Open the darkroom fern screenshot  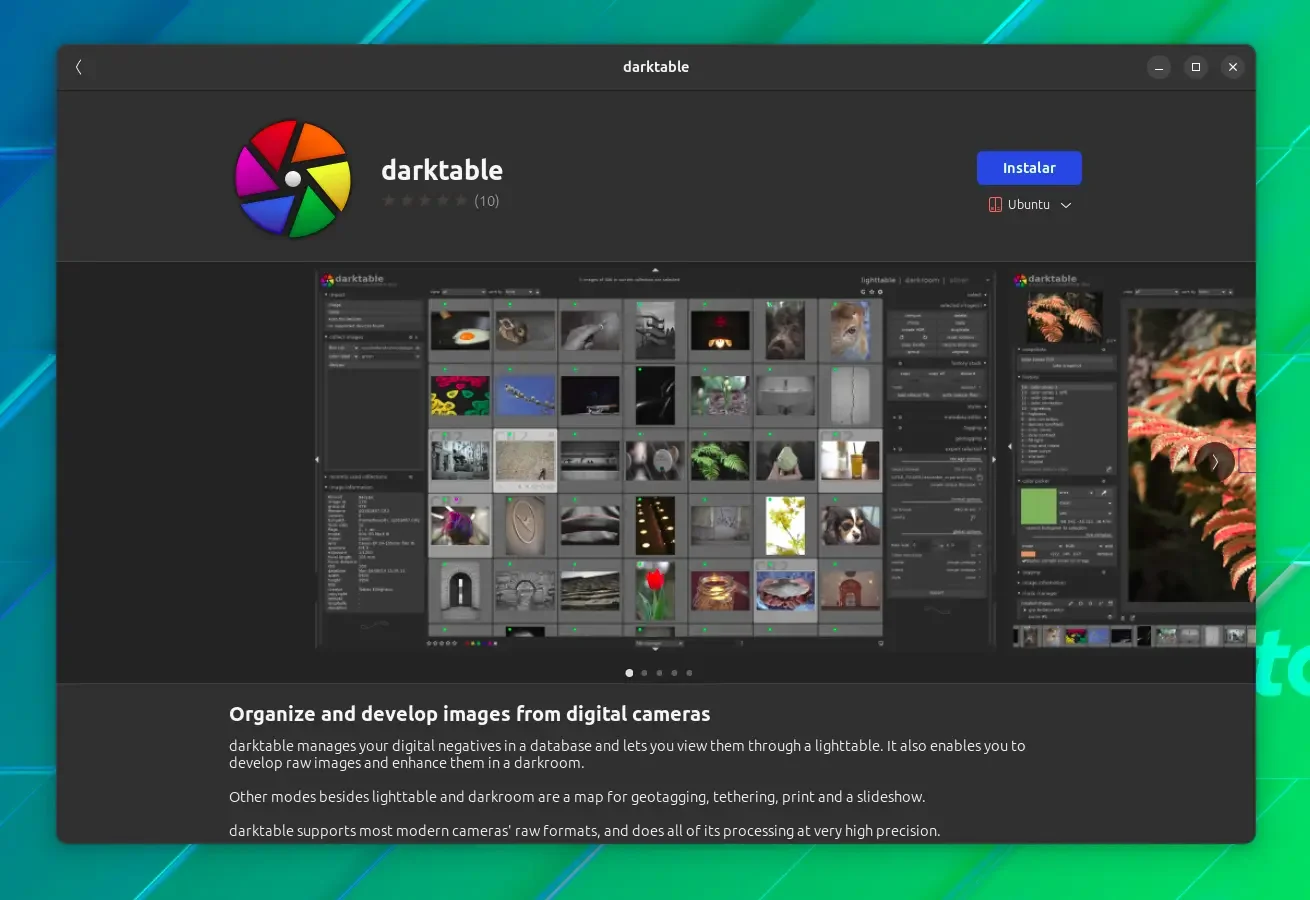coord(1132,458)
